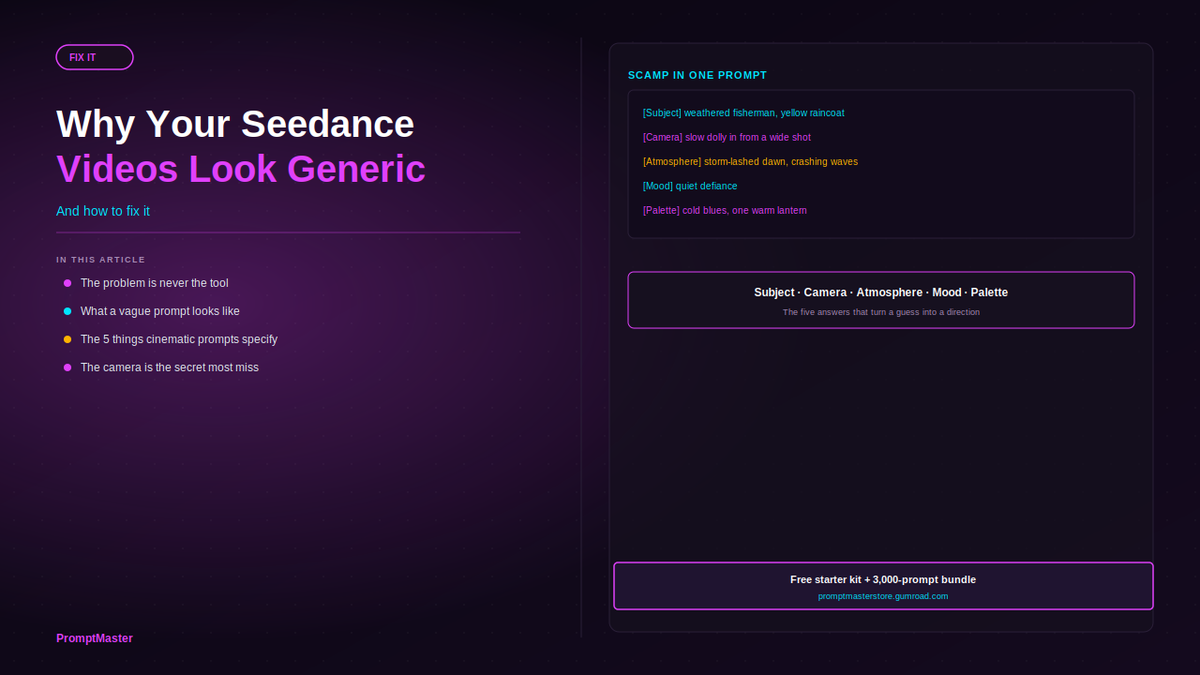Click the PromptMaster brand name
Screen dimensions: 1200x675
click(x=94, y=638)
